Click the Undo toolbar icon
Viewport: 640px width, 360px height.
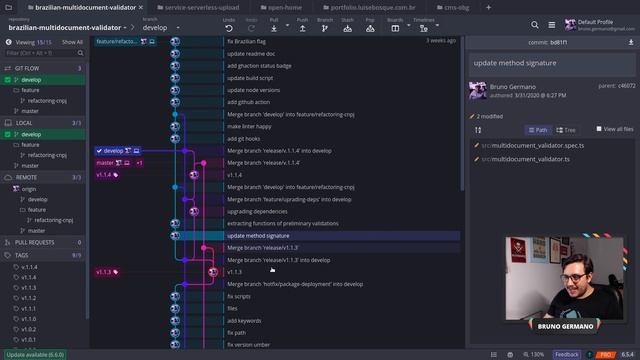pos(229,29)
